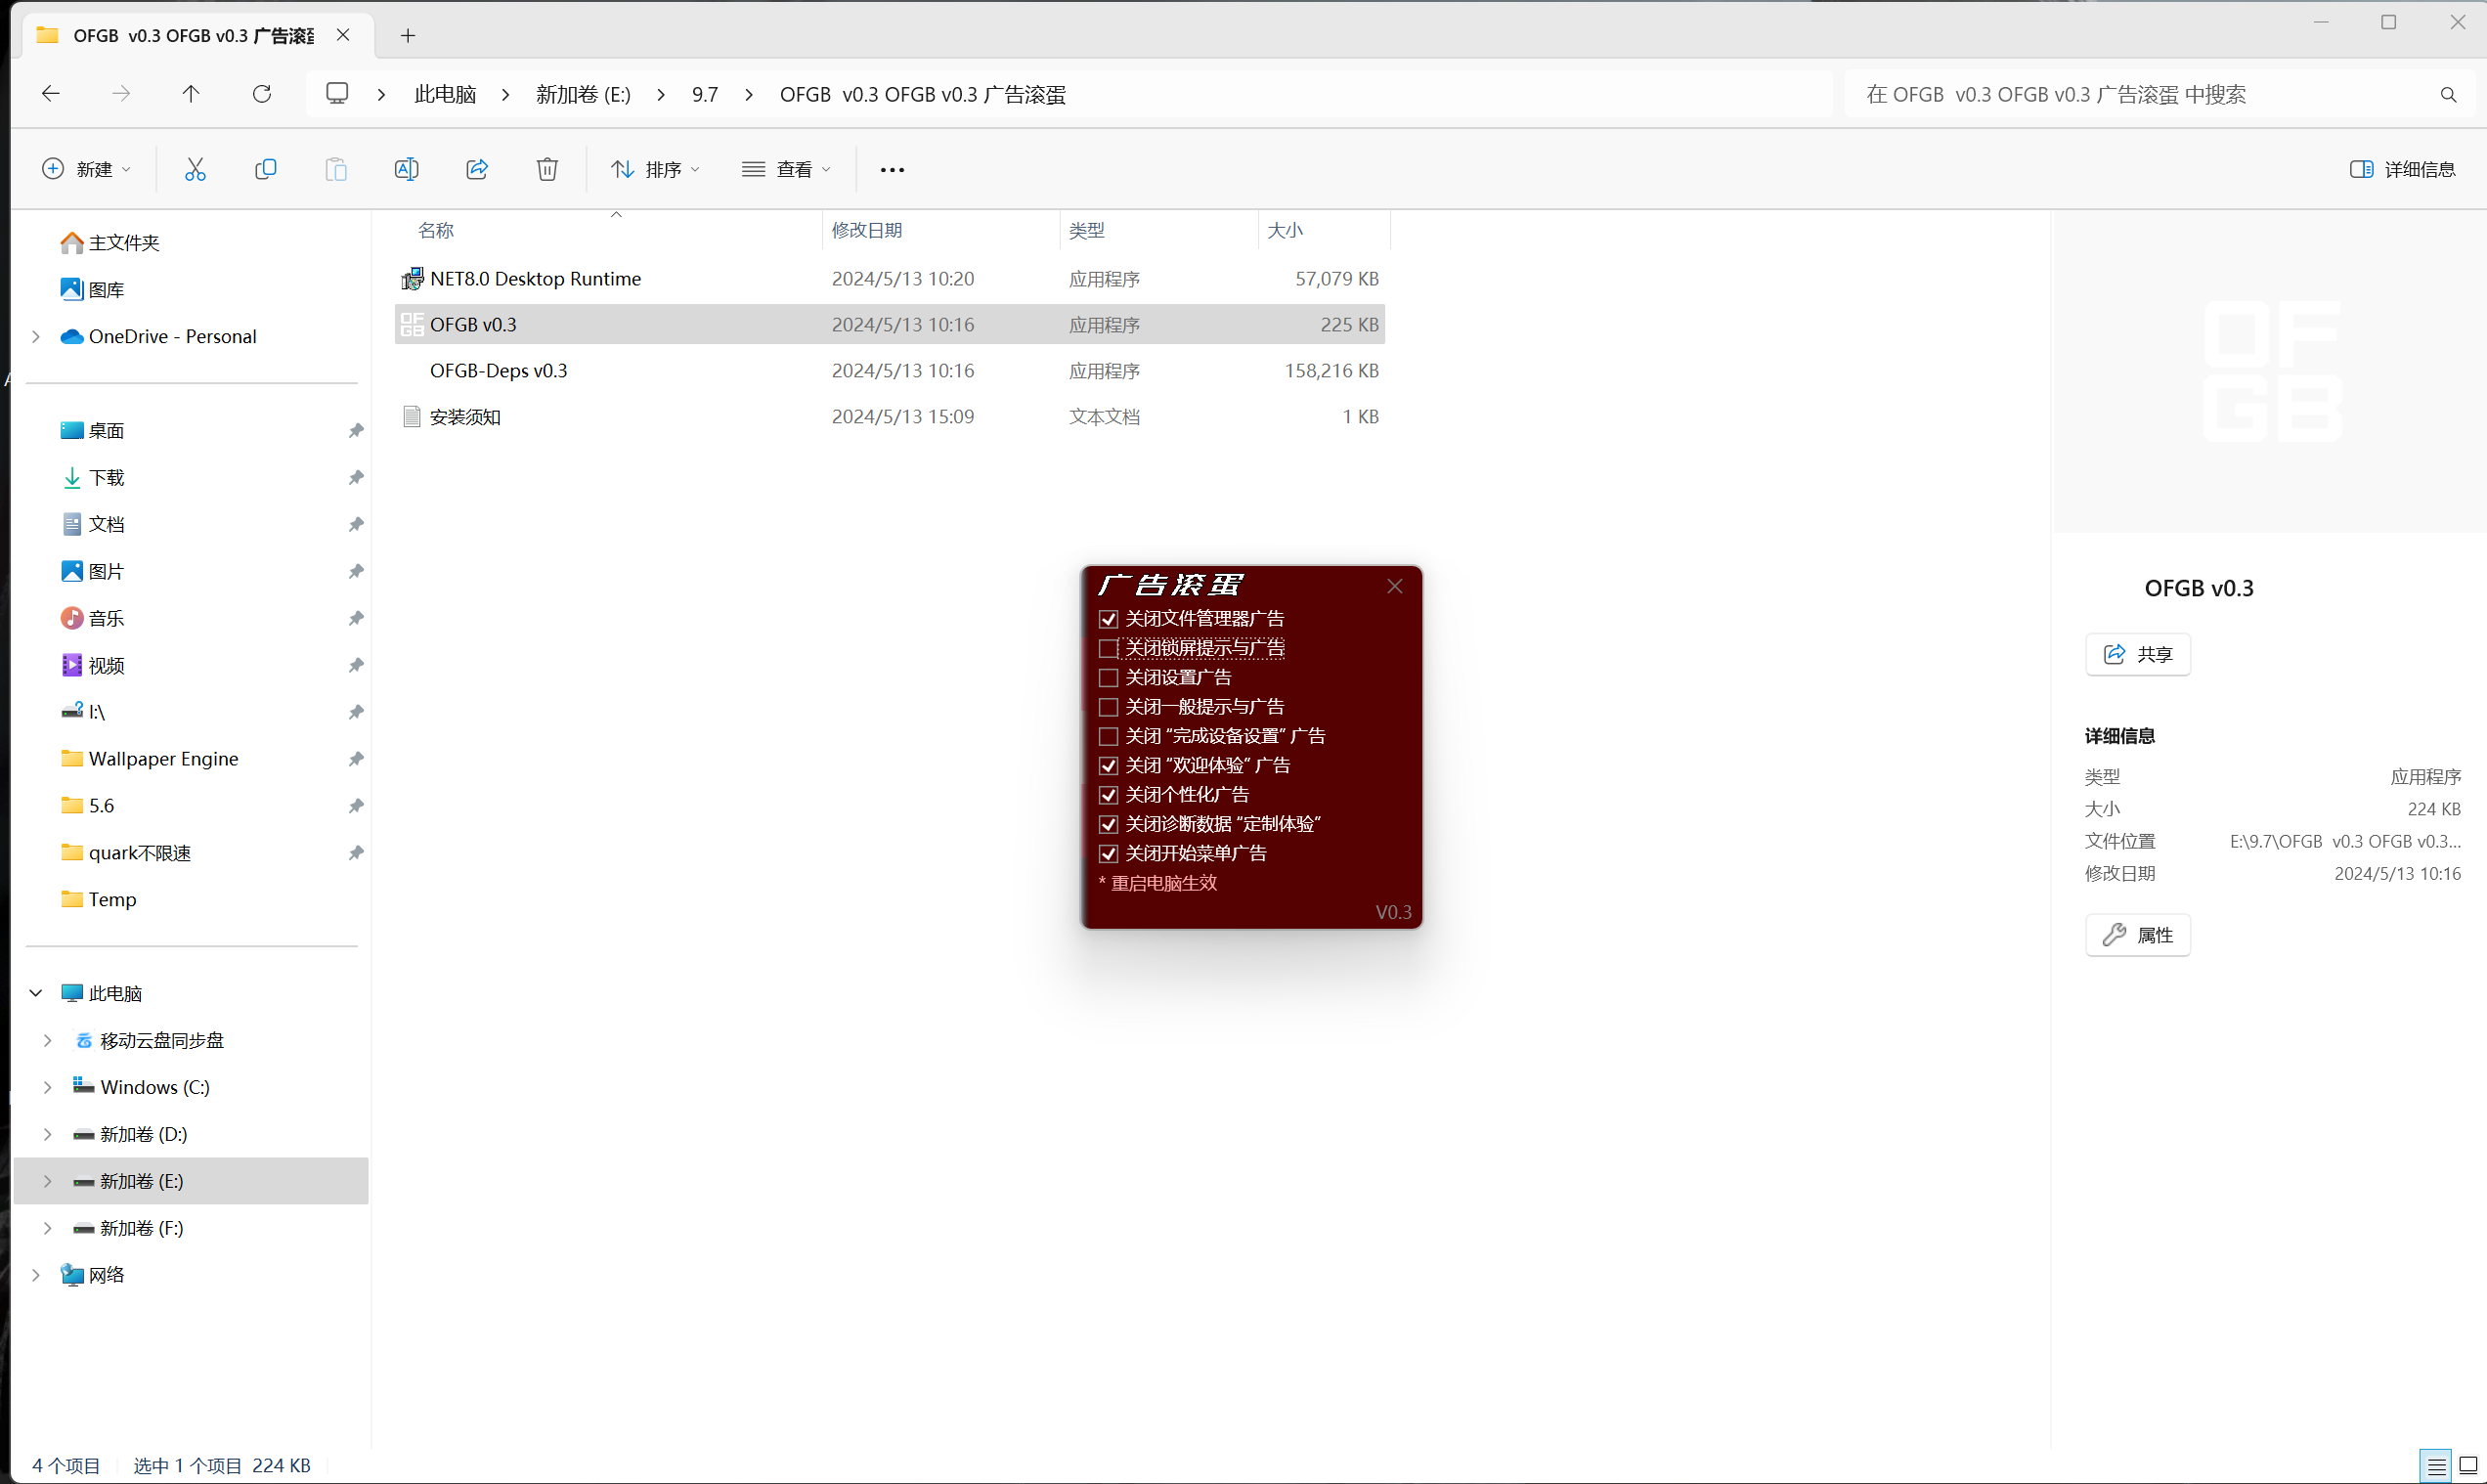2487x1484 pixels.
Task: Check the 关闭设置广告 option
Action: pos(1108,677)
